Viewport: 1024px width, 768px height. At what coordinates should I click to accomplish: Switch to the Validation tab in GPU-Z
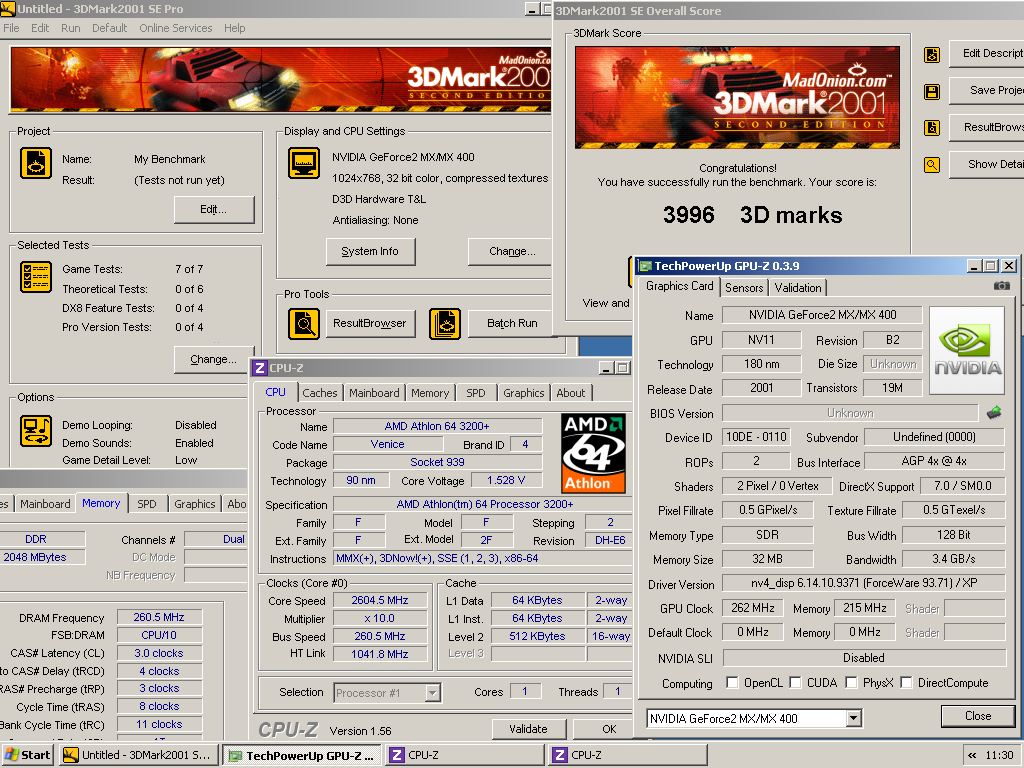[x=798, y=288]
